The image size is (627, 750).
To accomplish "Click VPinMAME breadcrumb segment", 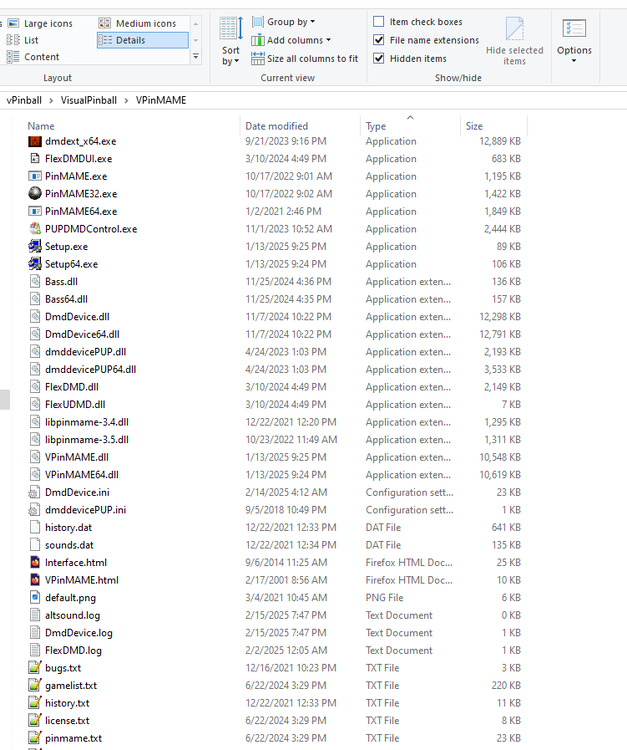I will tap(161, 100).
